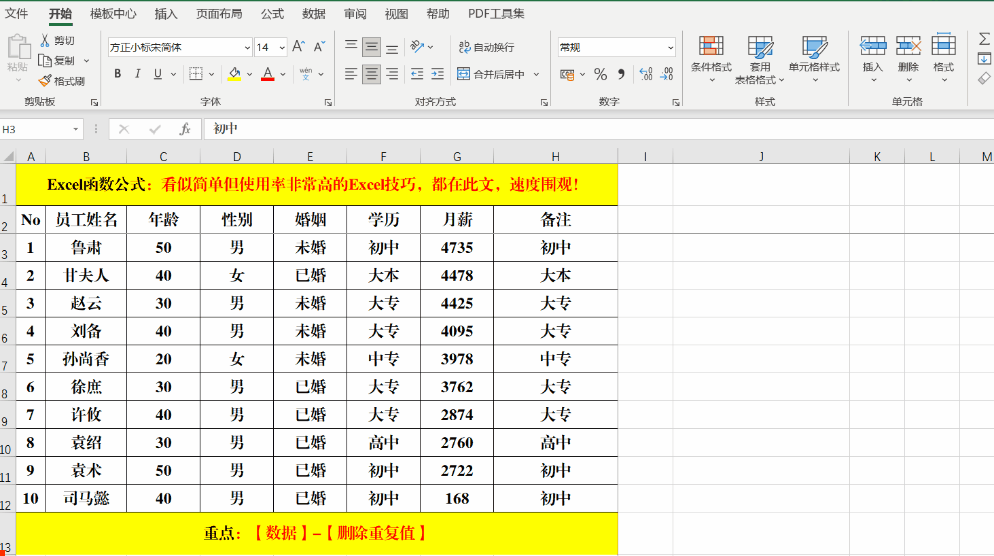Decrease font size with the small A
The image size is (994, 556).
coord(320,47)
